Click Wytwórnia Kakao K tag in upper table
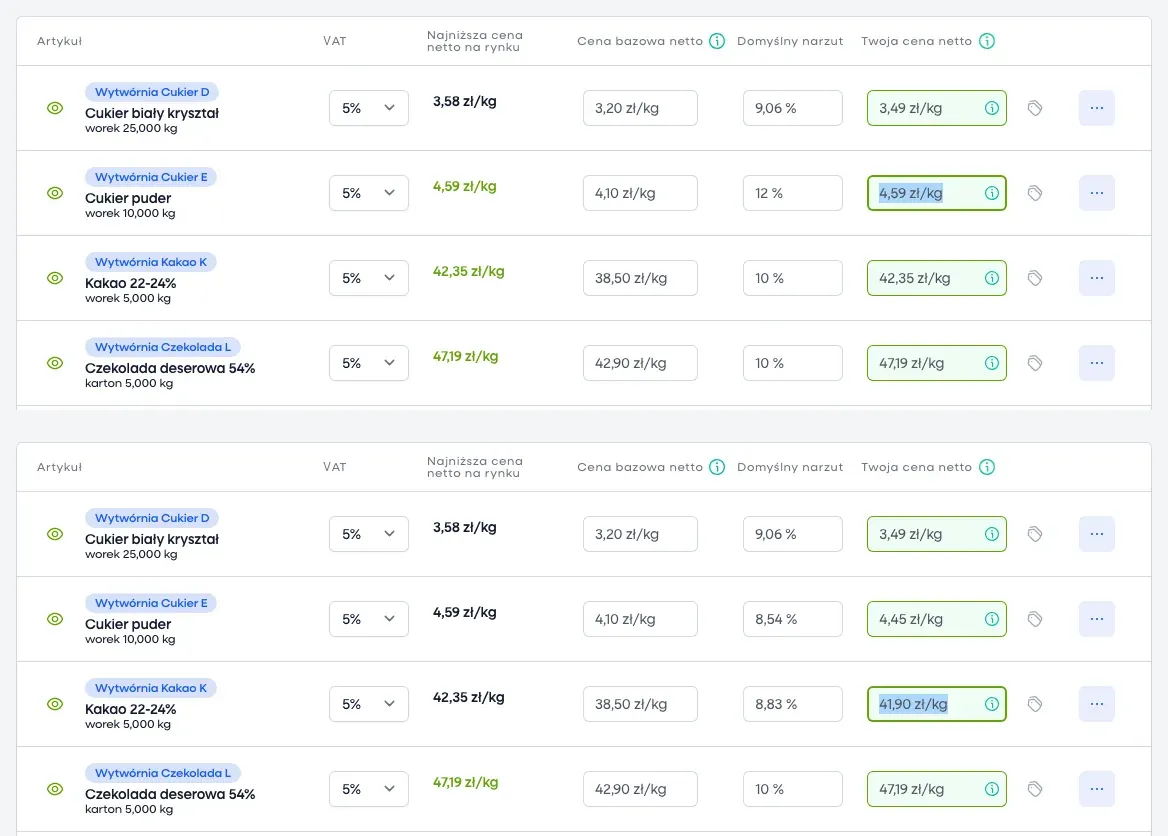This screenshot has width=1168, height=836. (150, 262)
